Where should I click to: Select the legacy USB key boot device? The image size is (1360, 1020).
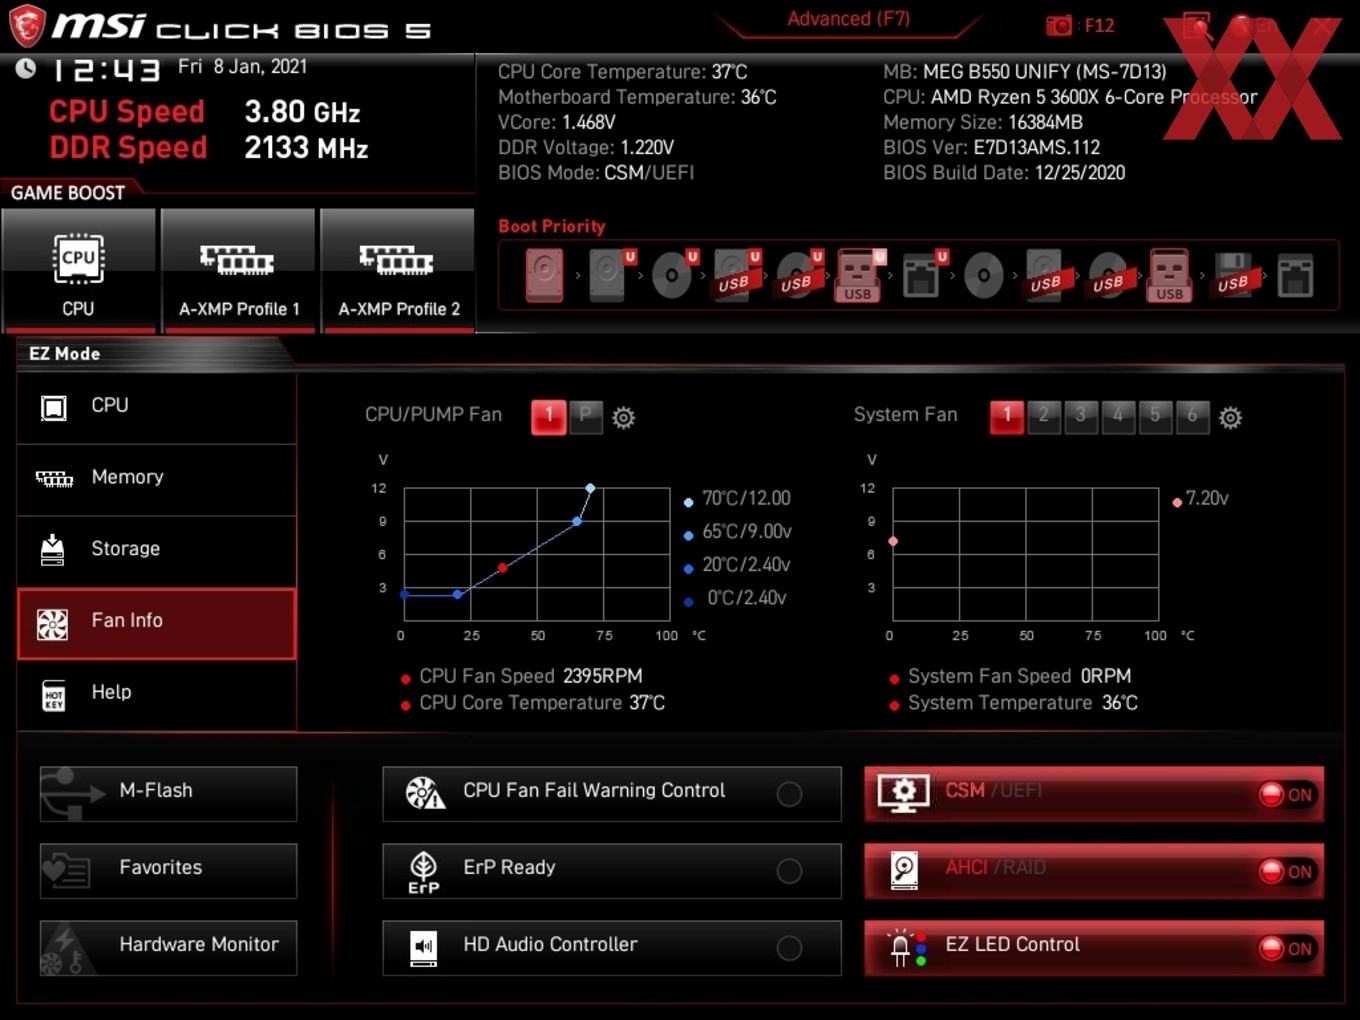[1170, 275]
